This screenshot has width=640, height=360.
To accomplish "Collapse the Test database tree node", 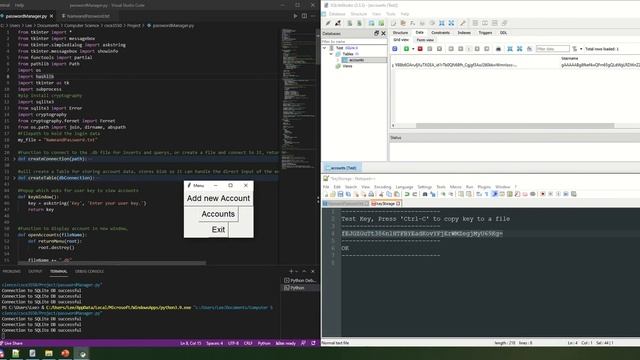I will point(324,48).
